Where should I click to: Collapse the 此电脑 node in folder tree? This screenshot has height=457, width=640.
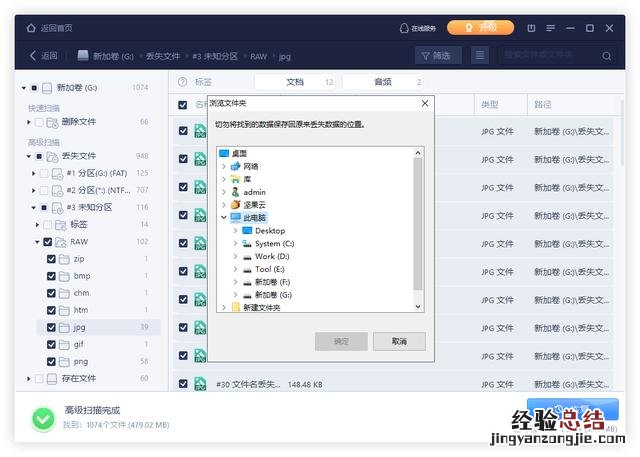click(x=224, y=217)
